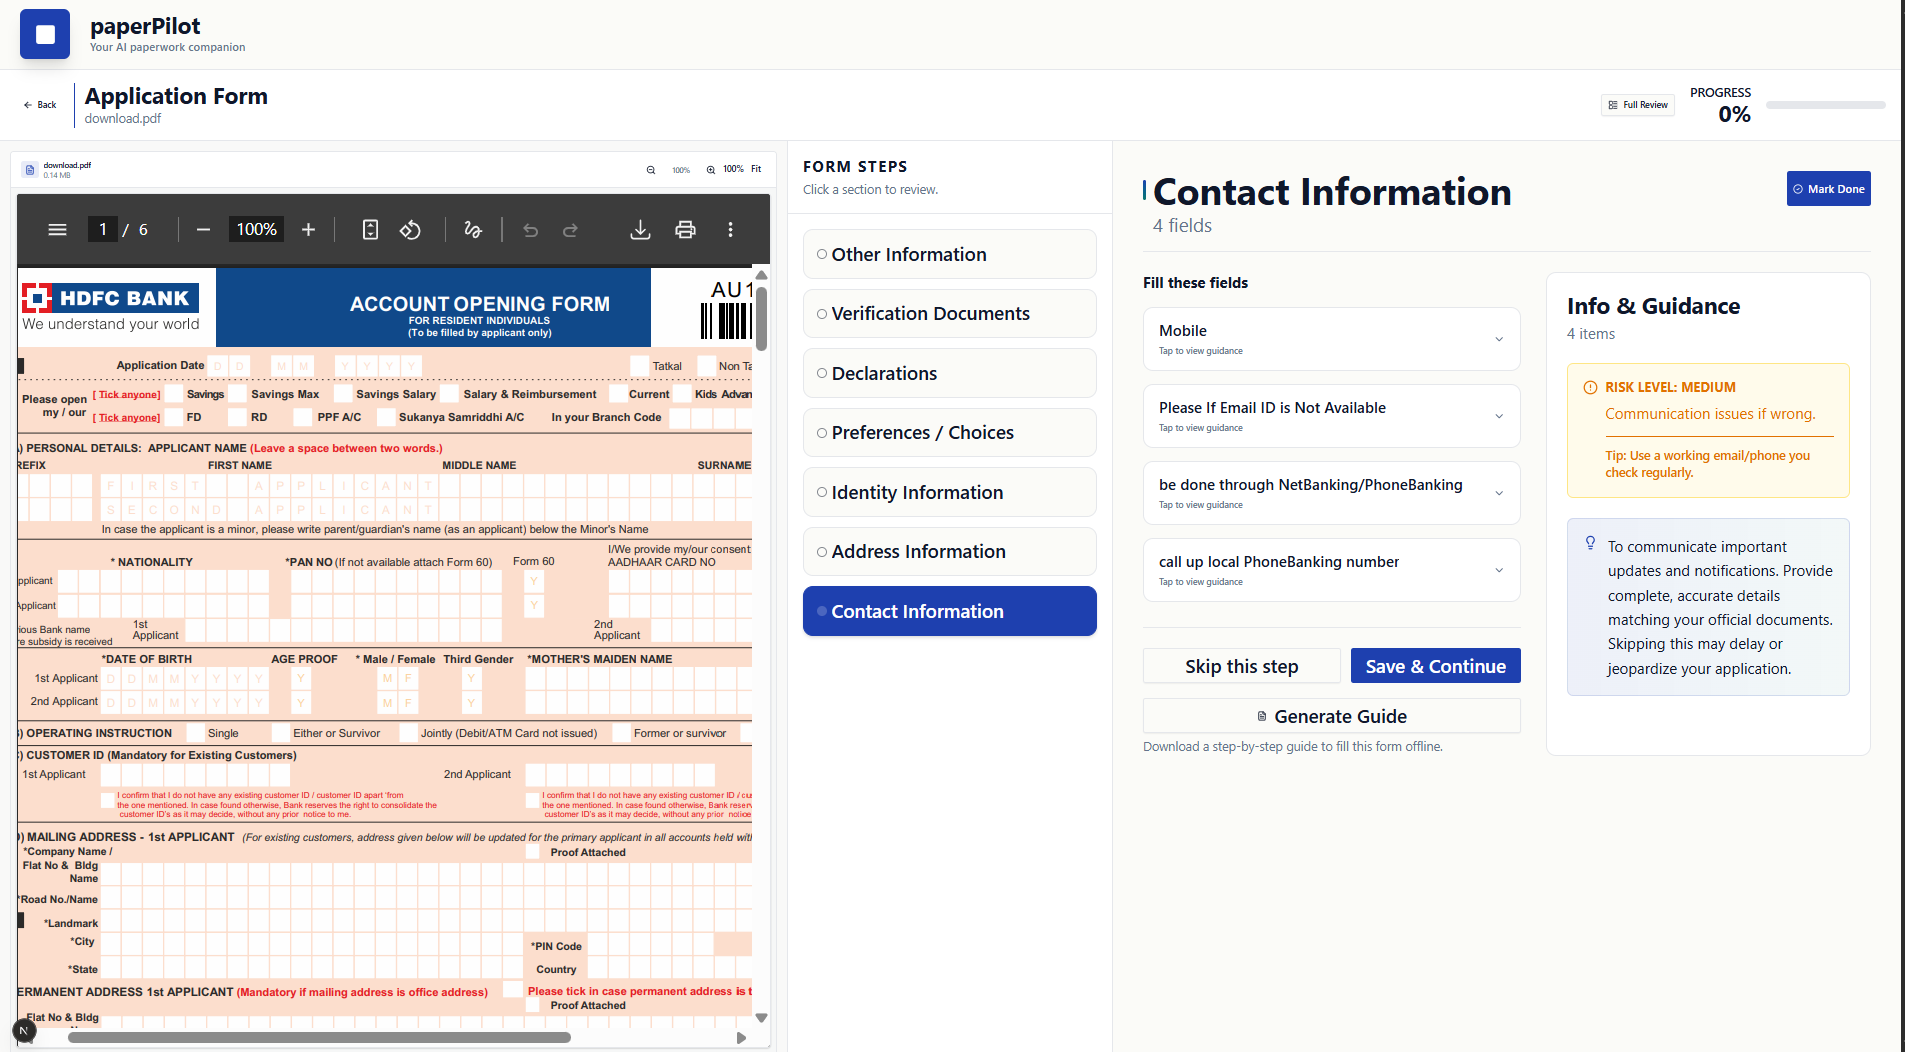Viewport: 1905px width, 1052px height.
Task: Print the PDF document
Action: click(685, 230)
